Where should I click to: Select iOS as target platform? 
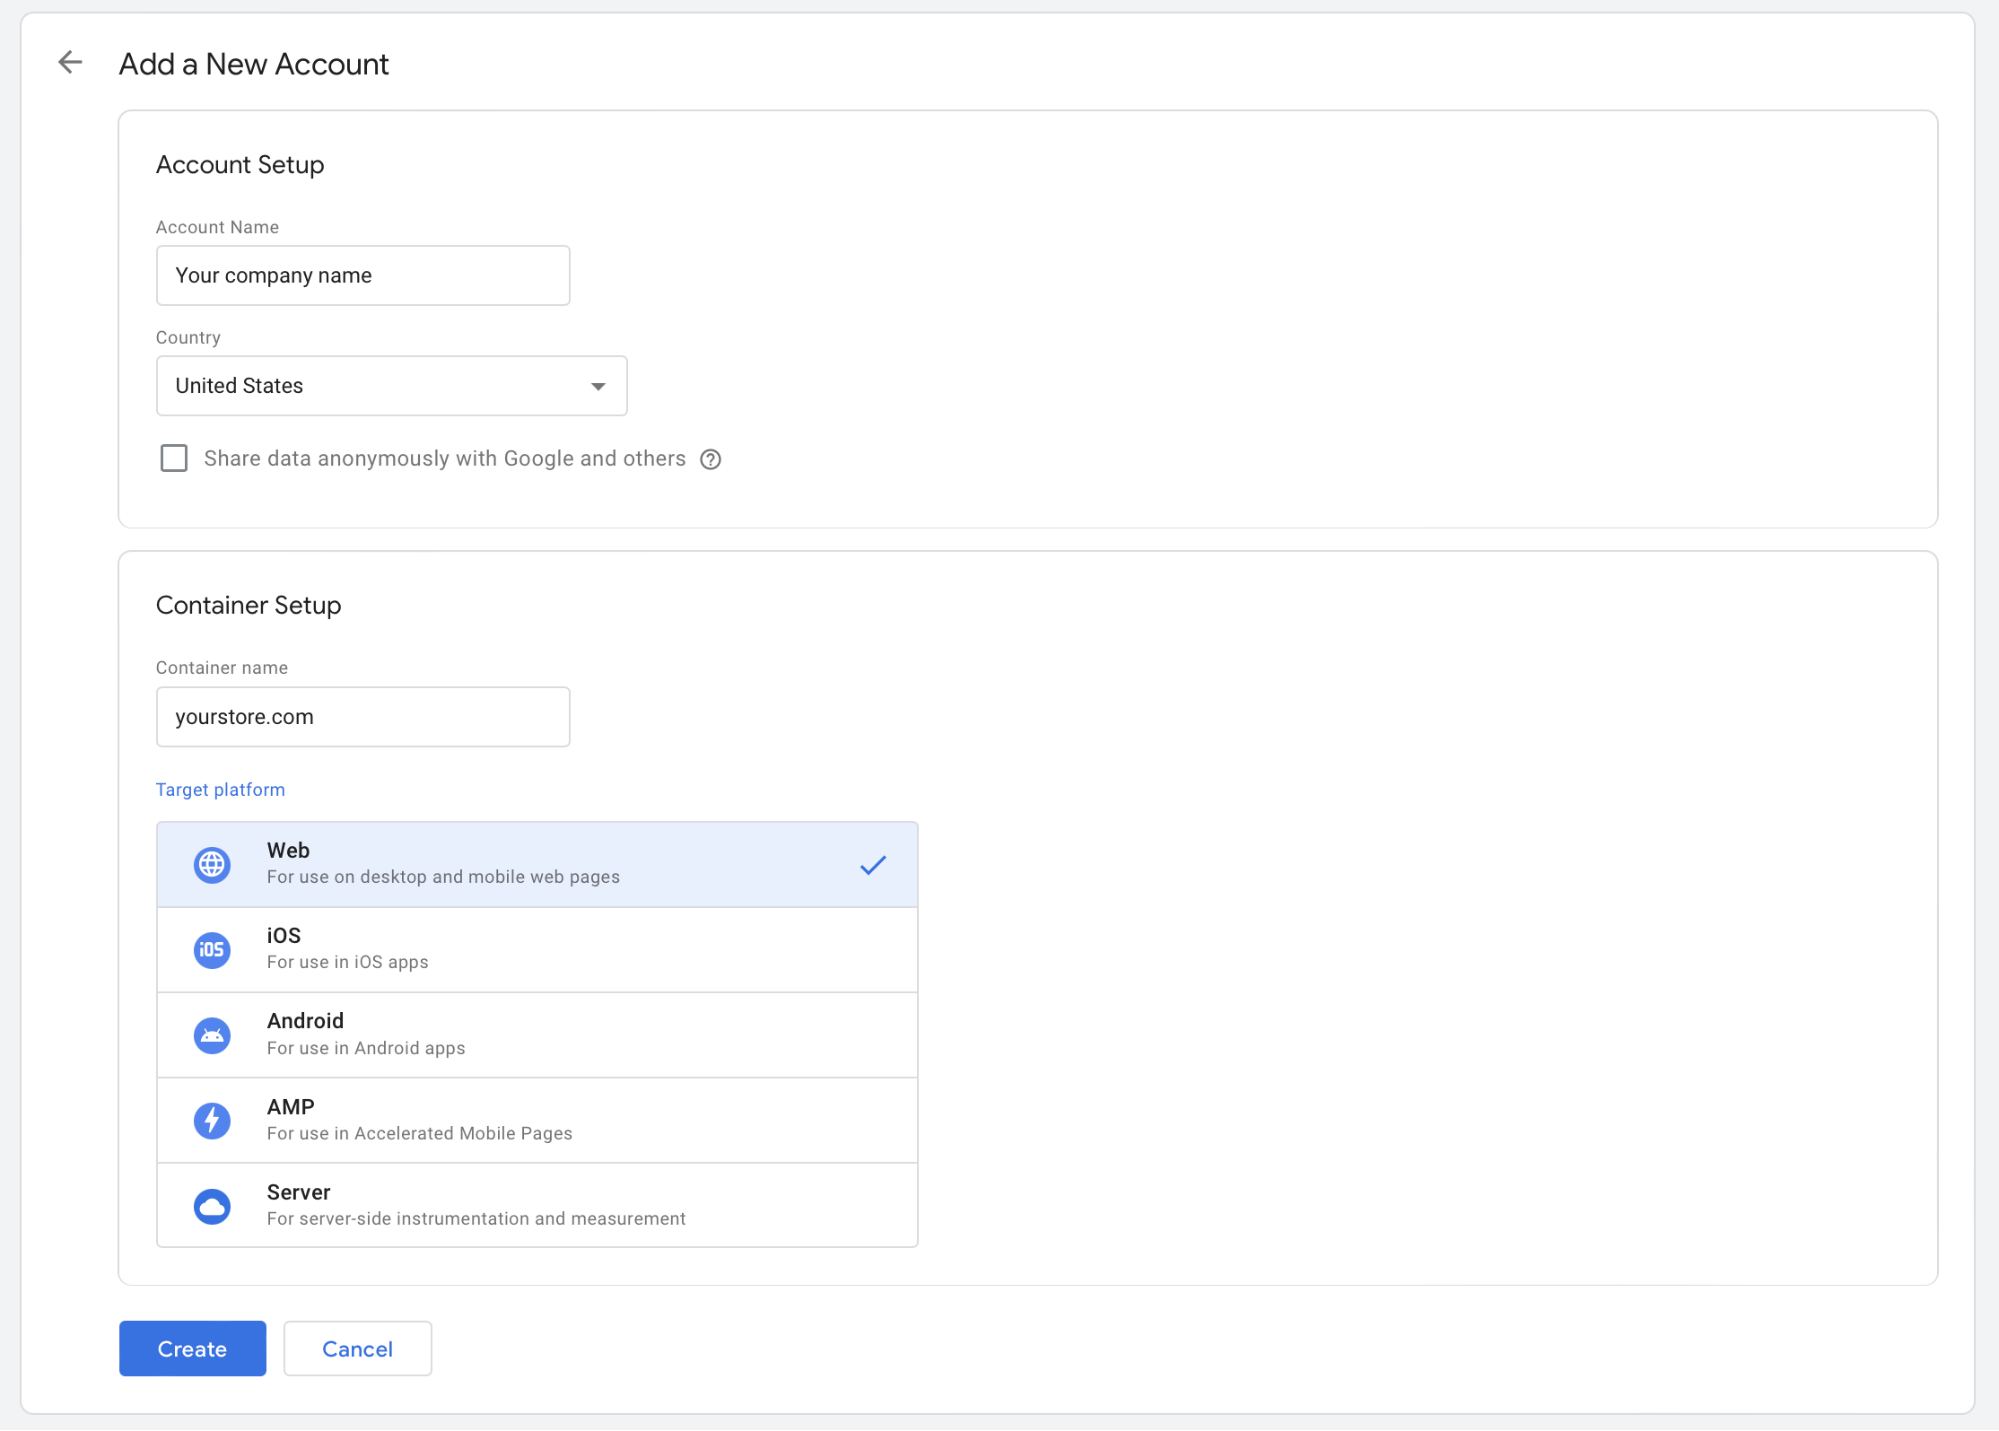(536, 949)
